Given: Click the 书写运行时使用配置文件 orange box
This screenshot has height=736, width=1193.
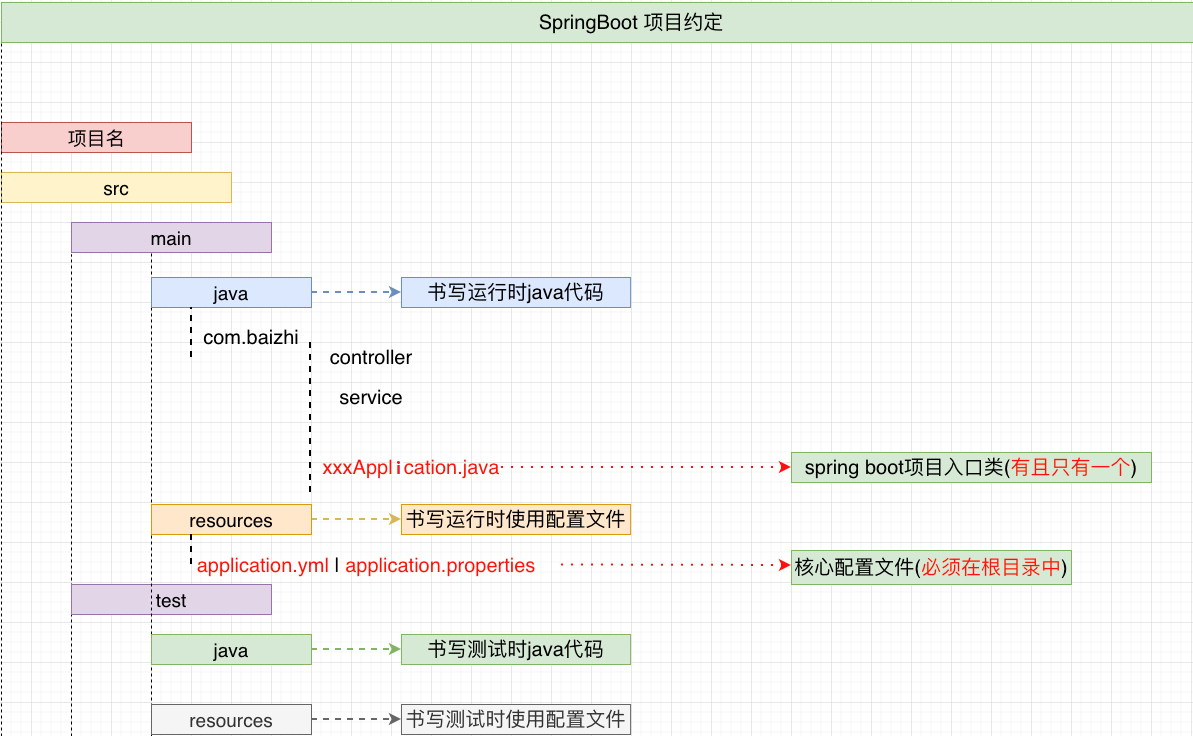Looking at the screenshot, I should click(513, 519).
